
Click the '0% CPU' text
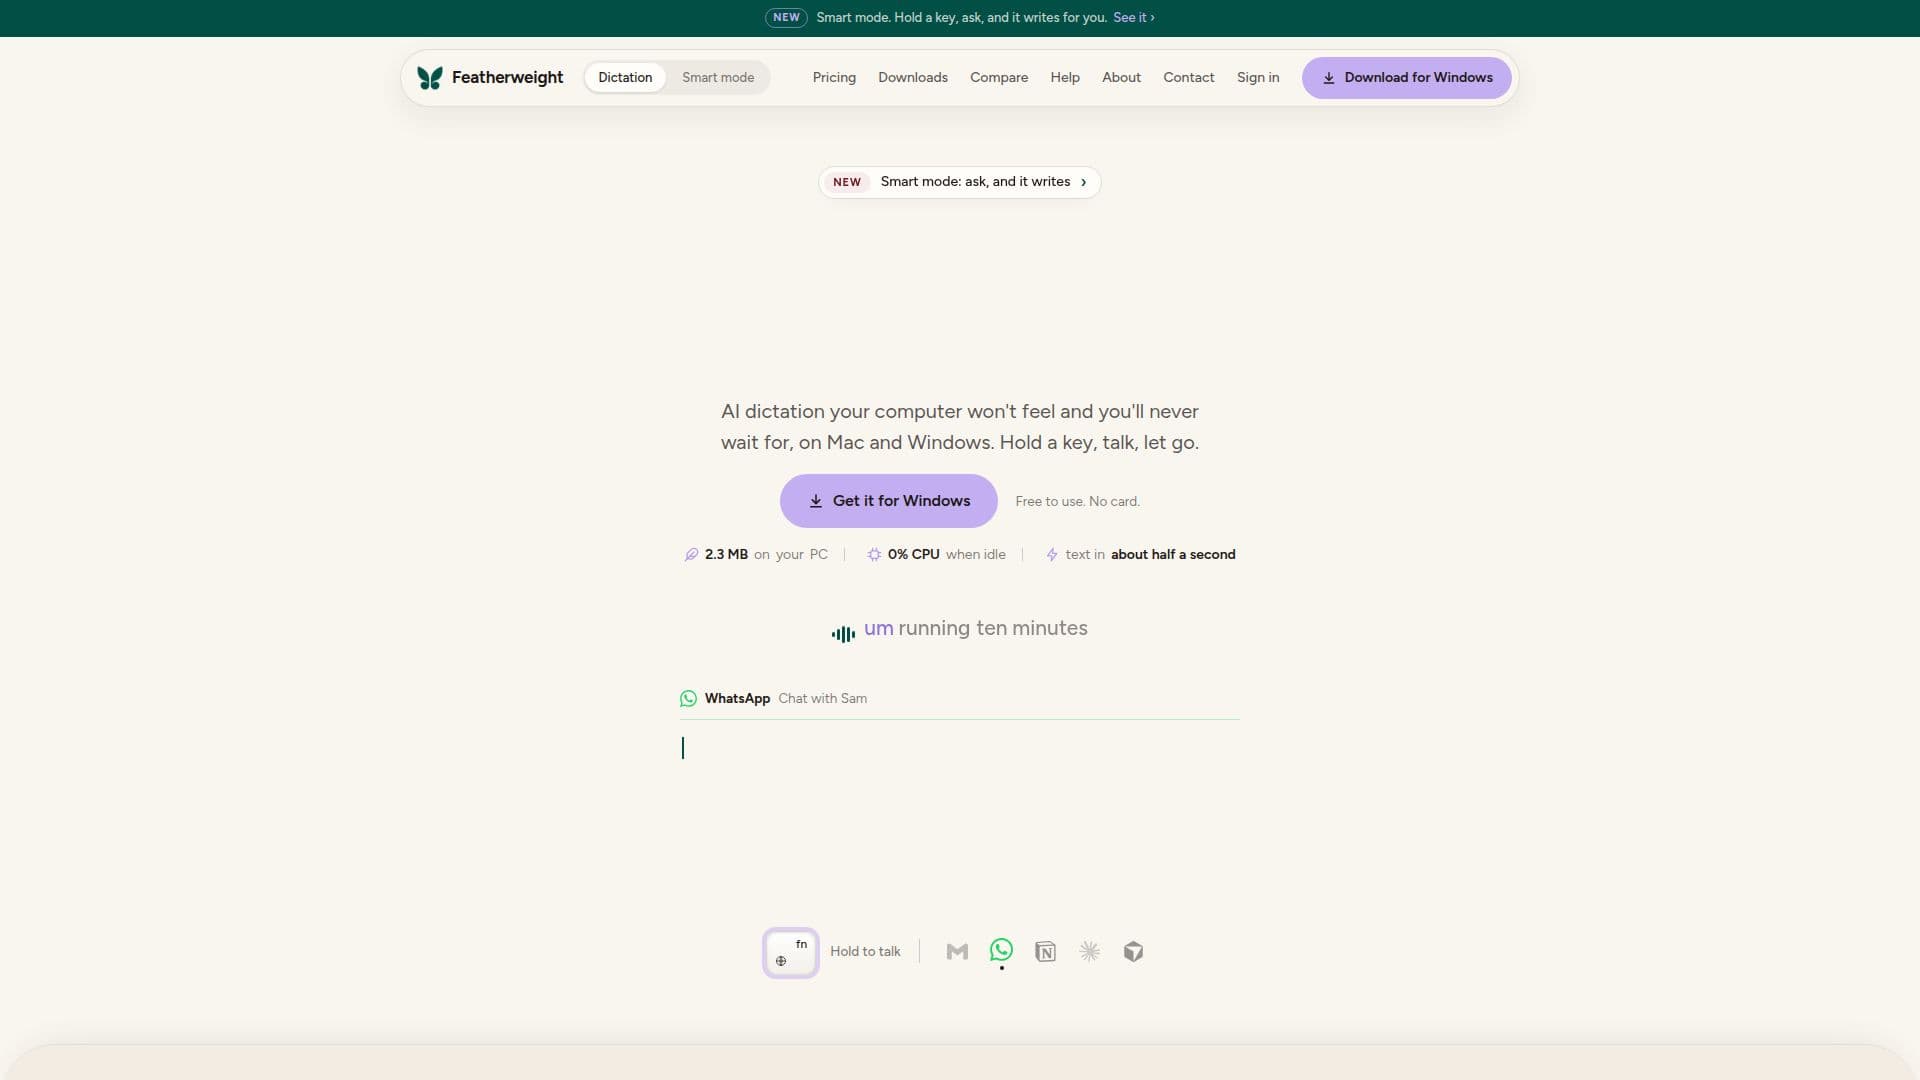tap(914, 555)
